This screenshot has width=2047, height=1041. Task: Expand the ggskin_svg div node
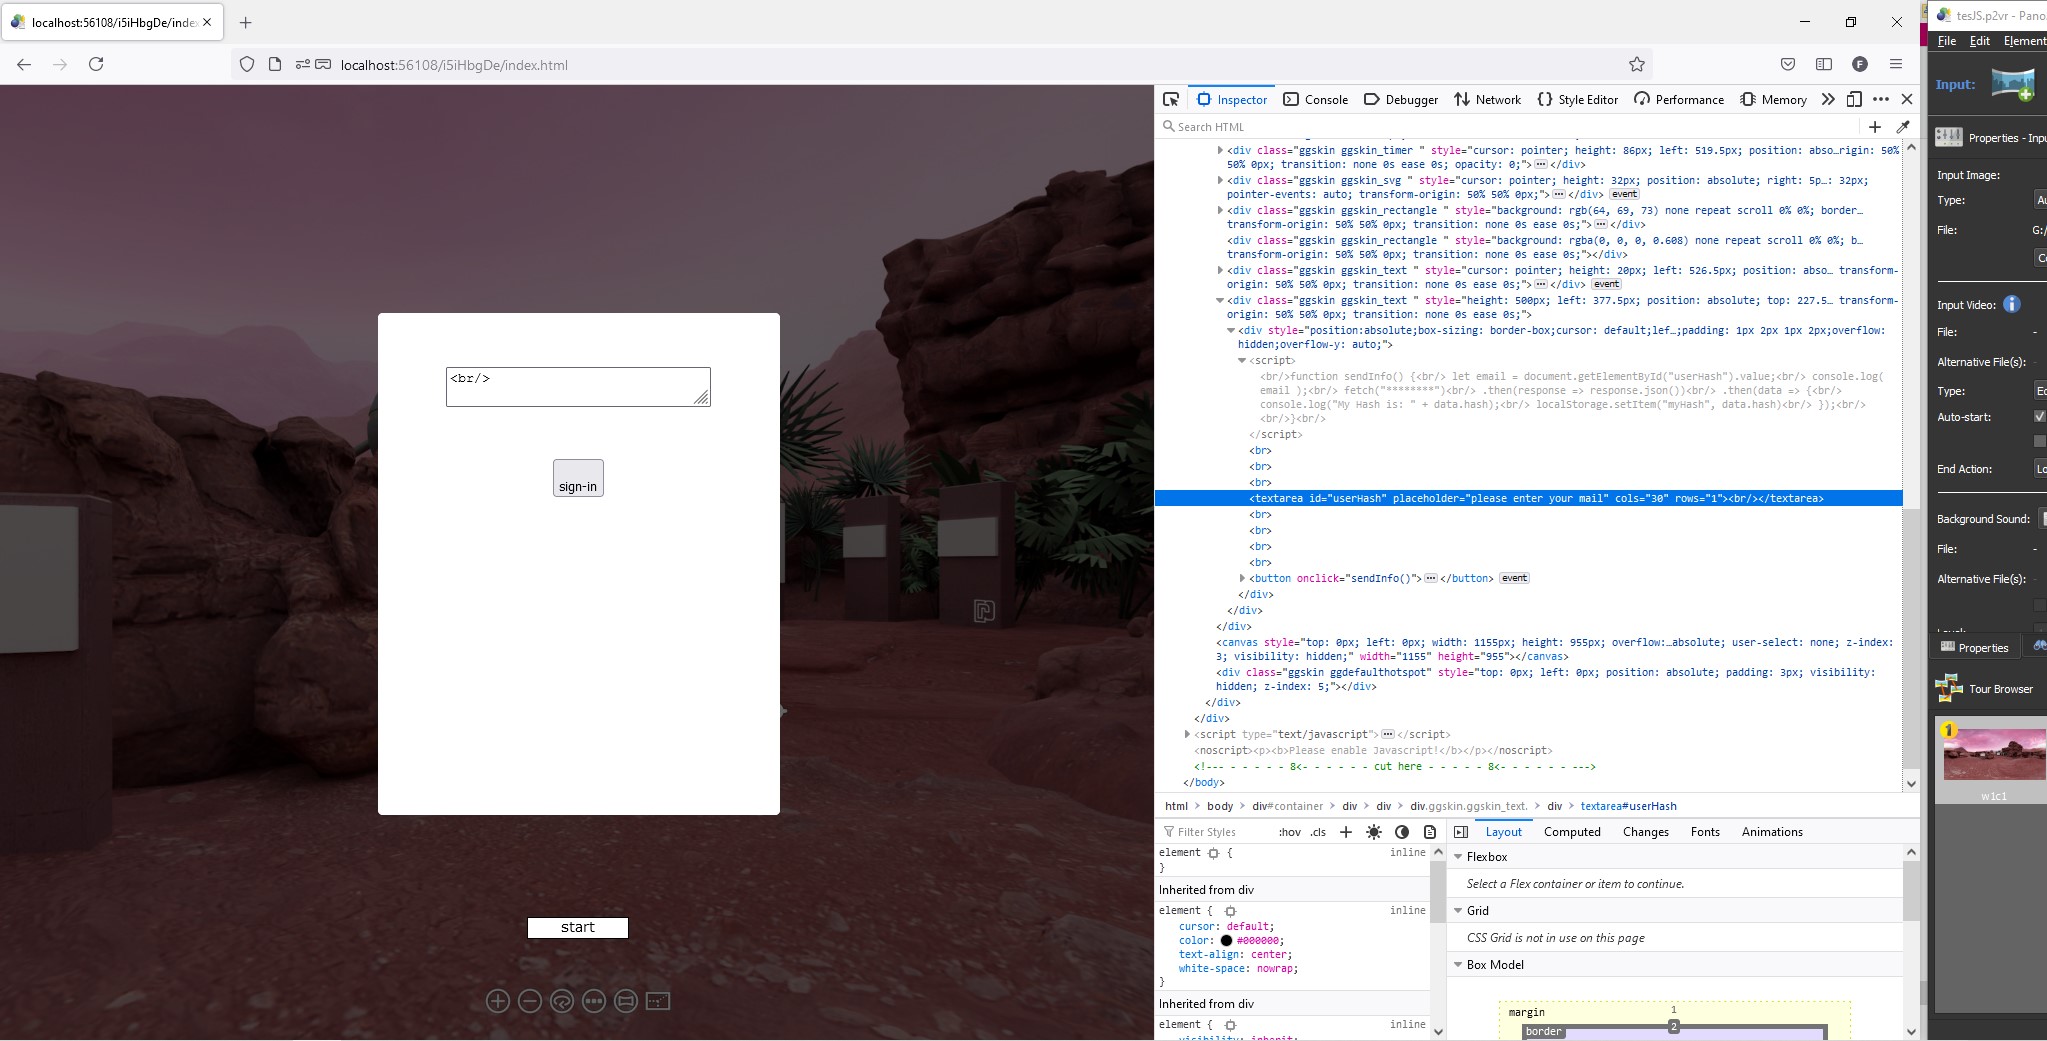[1220, 181]
